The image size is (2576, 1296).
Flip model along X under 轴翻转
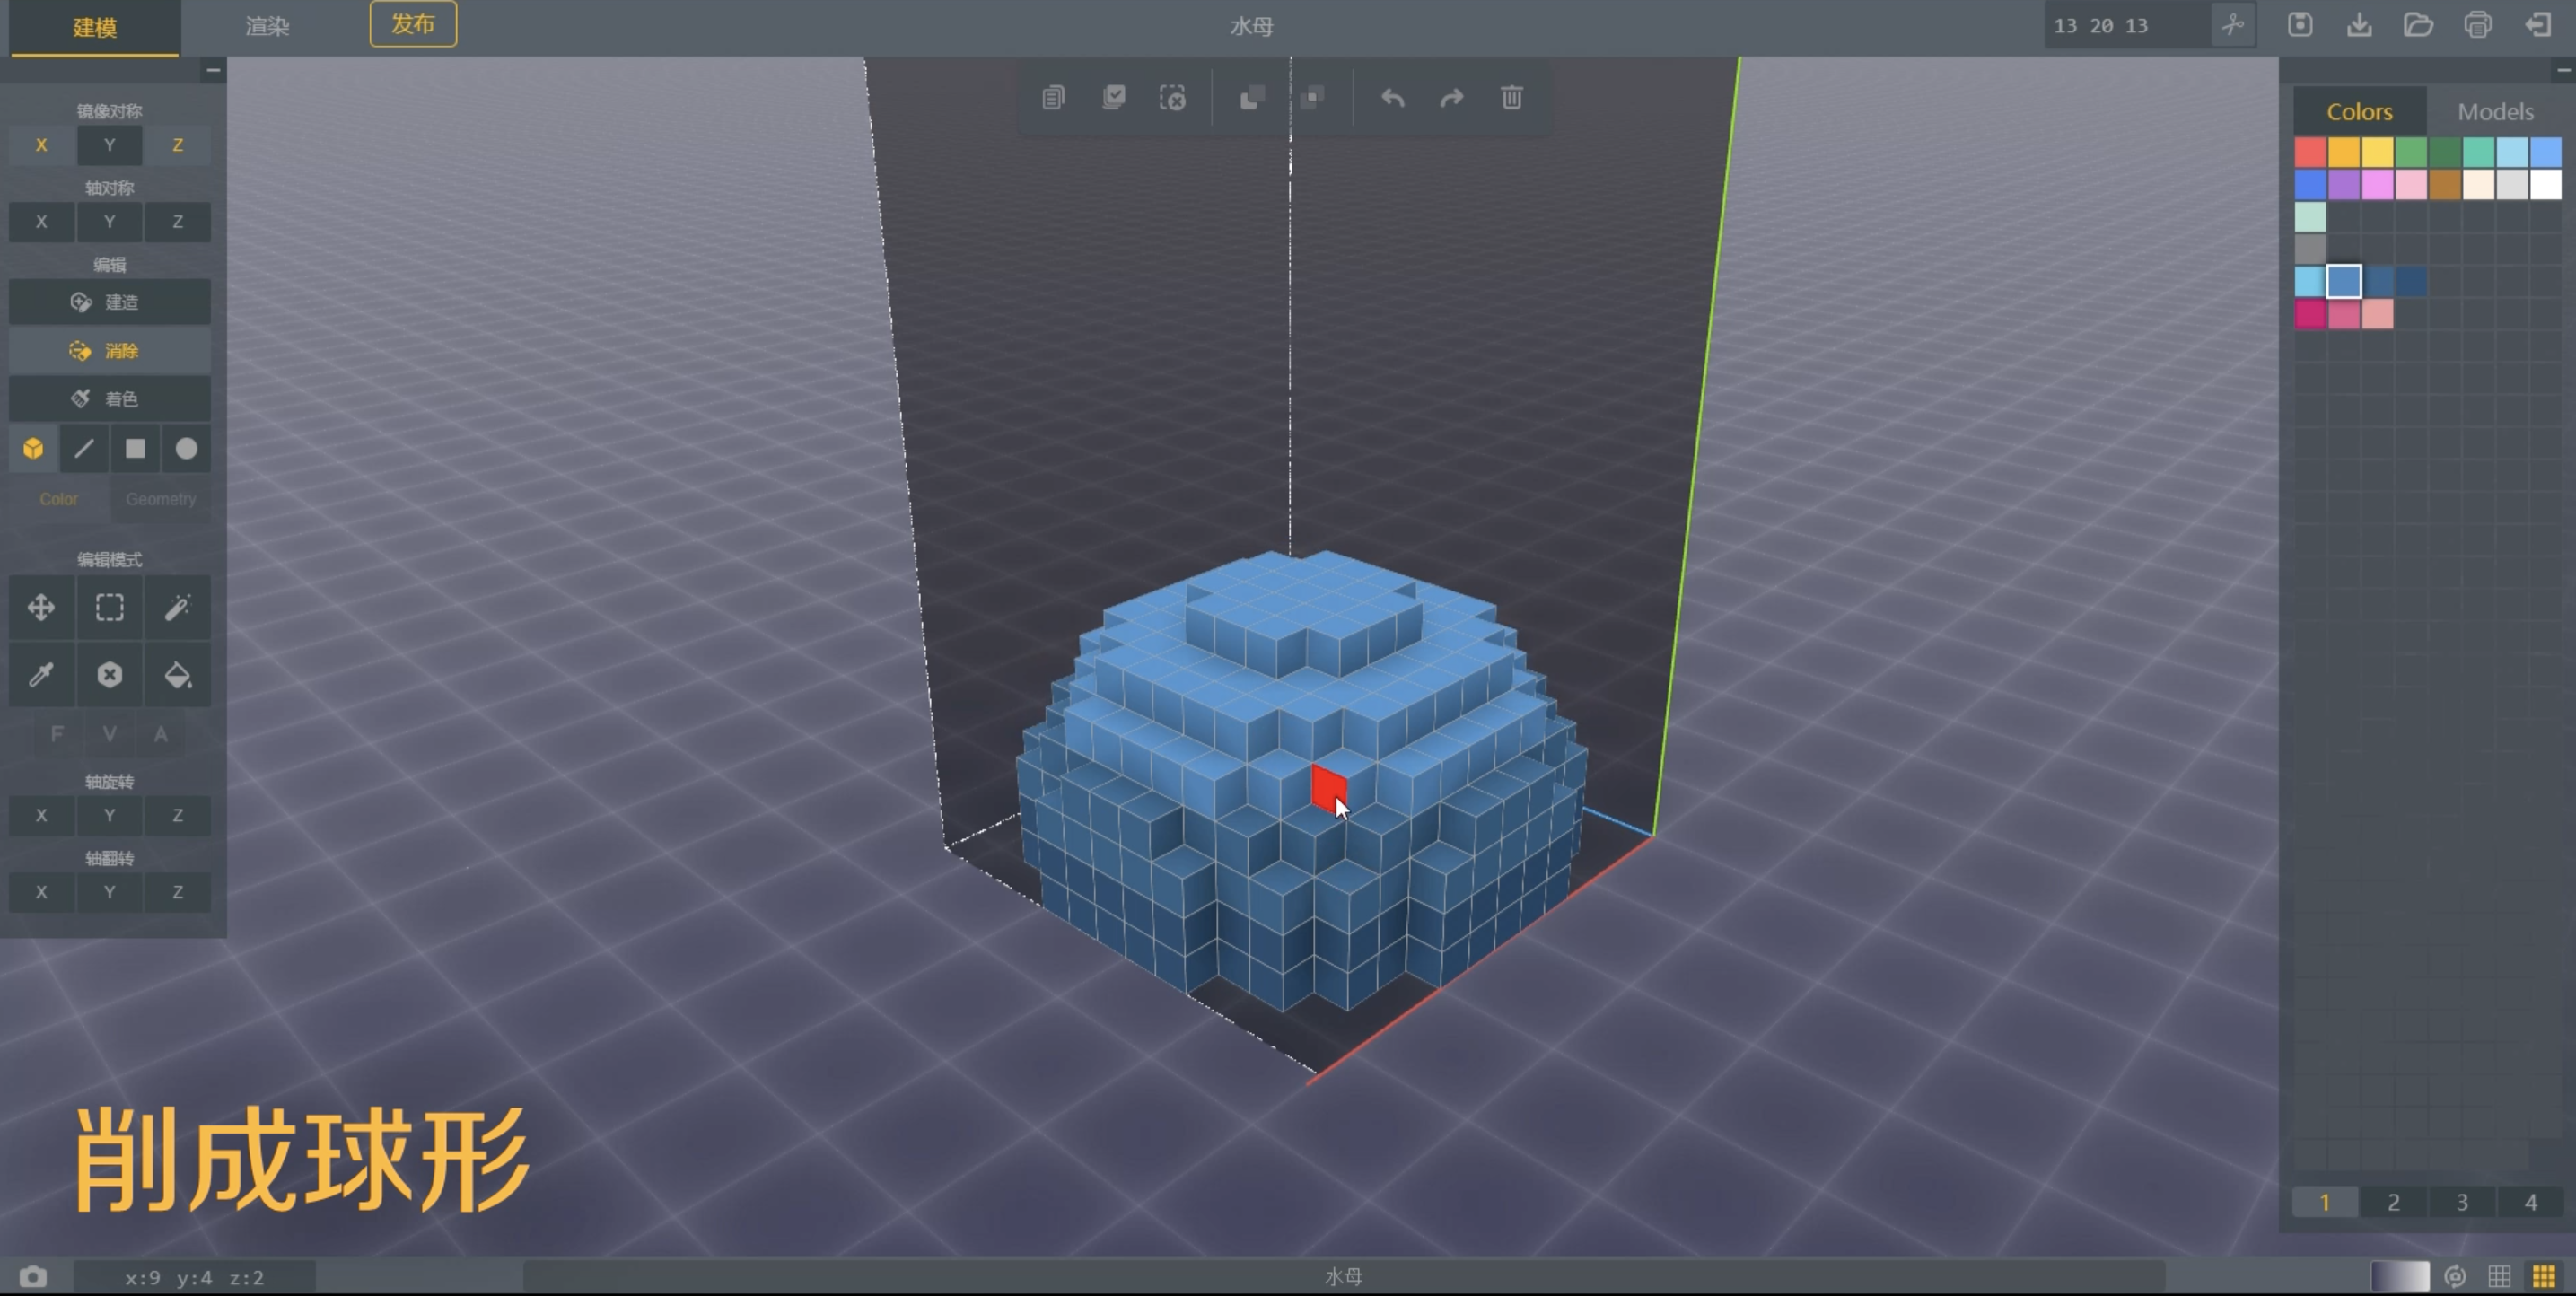coord(41,892)
